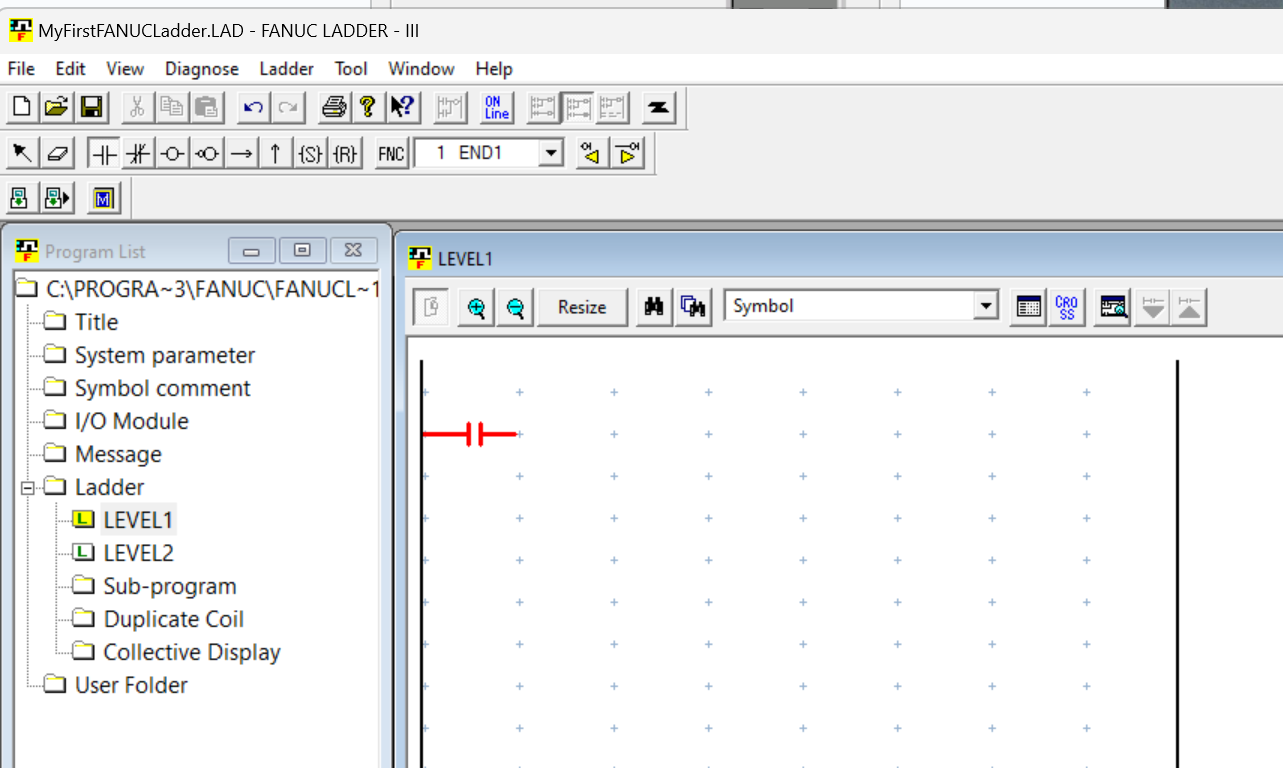Open the program monitor M icon
The height and width of the screenshot is (768, 1283).
tap(103, 198)
